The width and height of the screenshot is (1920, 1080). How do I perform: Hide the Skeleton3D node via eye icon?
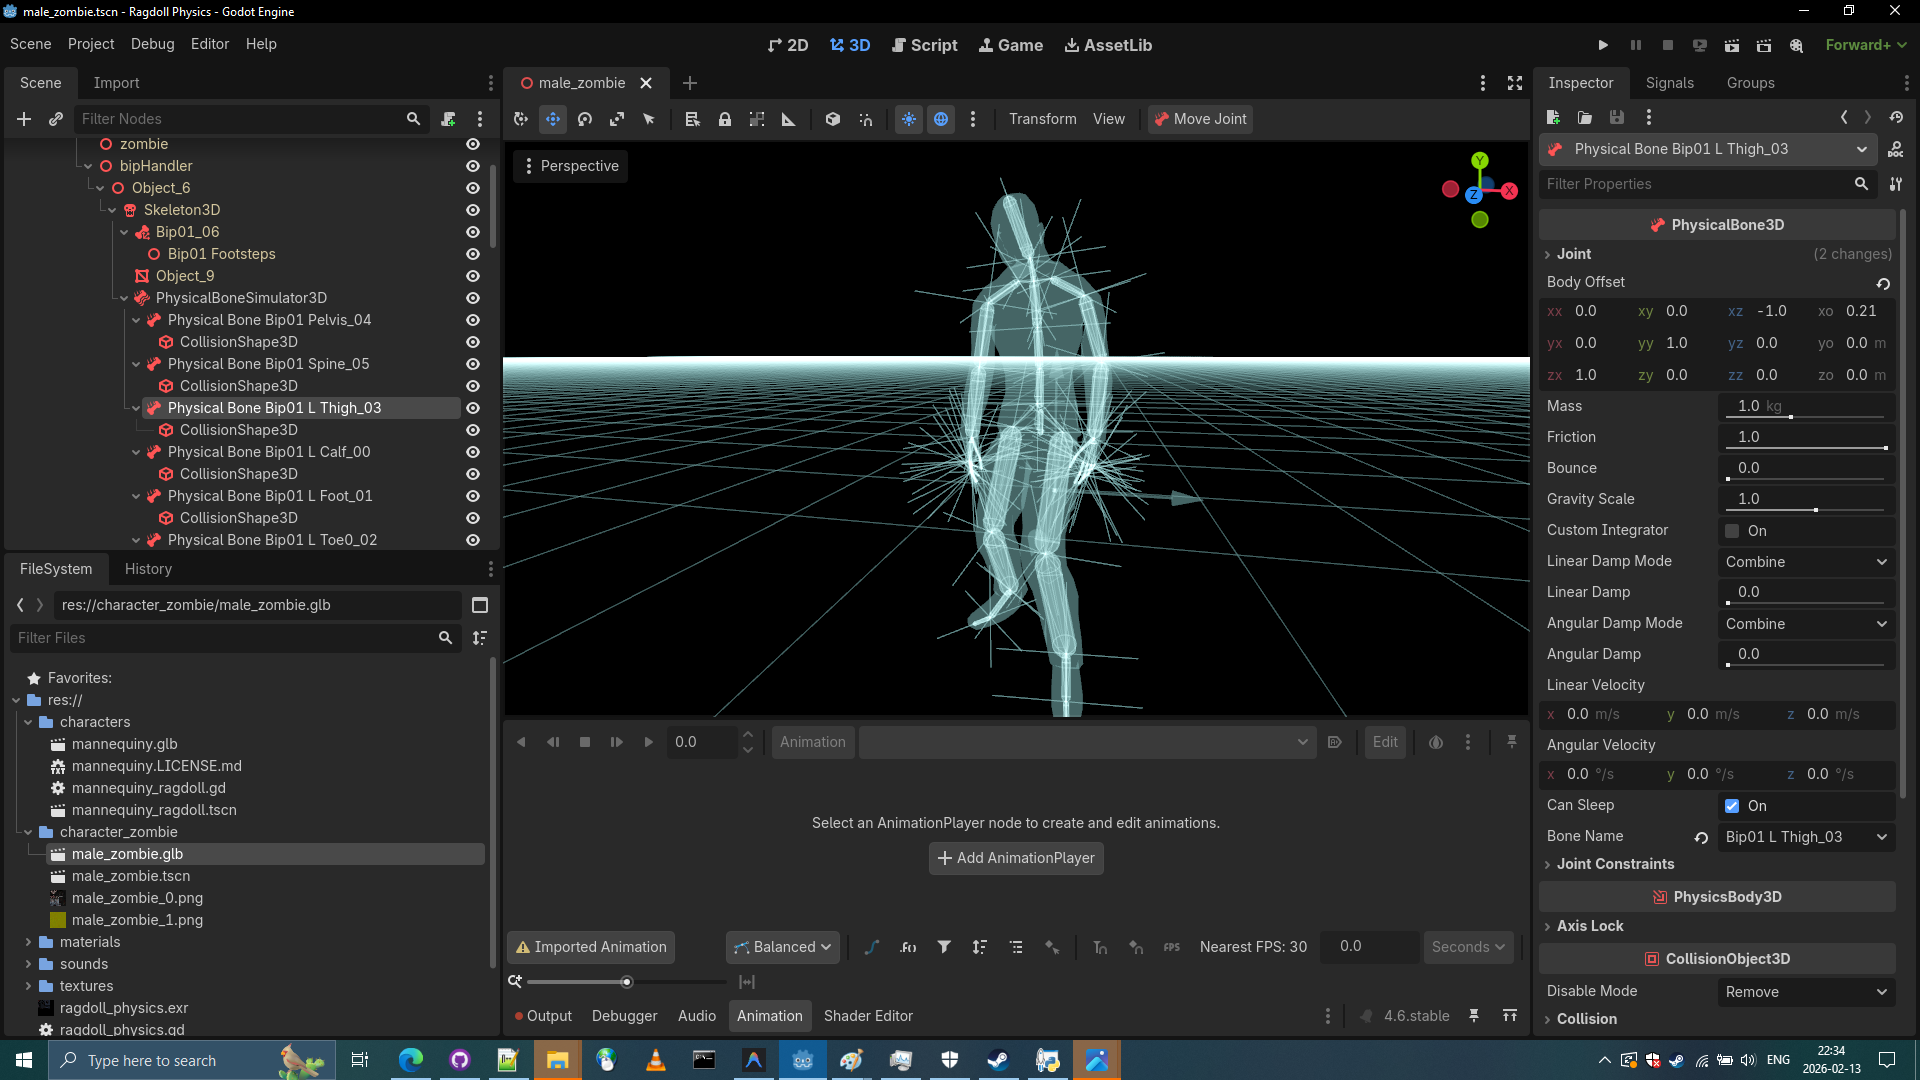click(473, 210)
